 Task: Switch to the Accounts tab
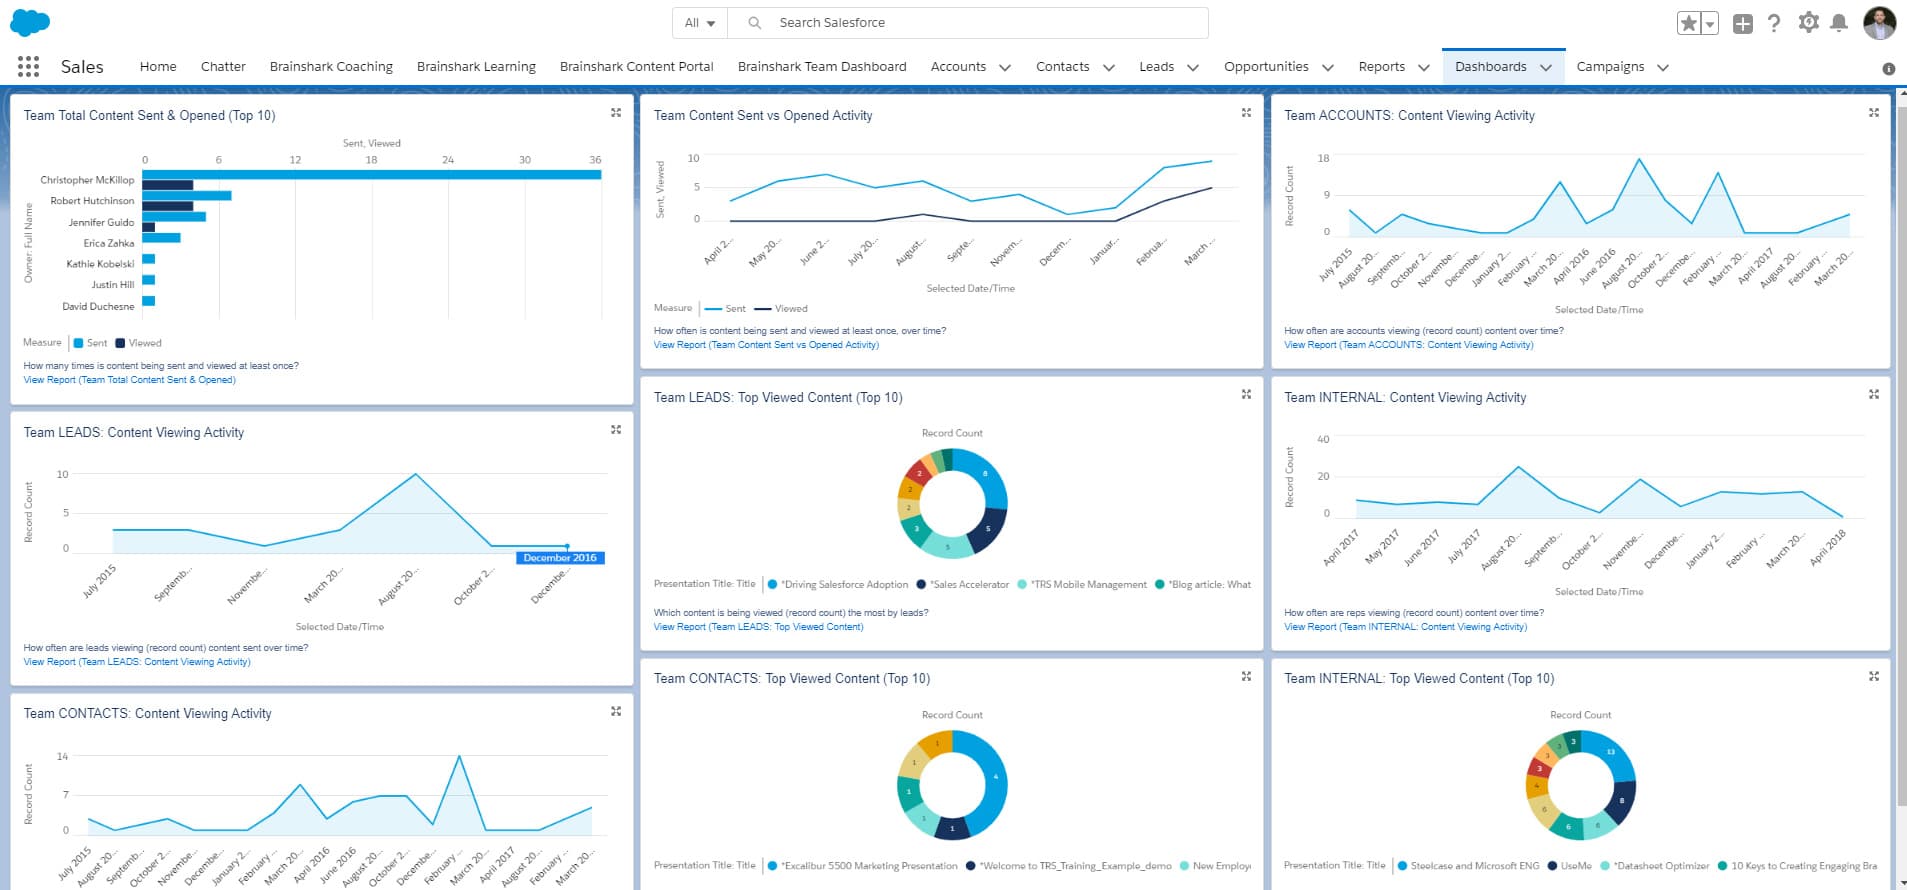(958, 66)
